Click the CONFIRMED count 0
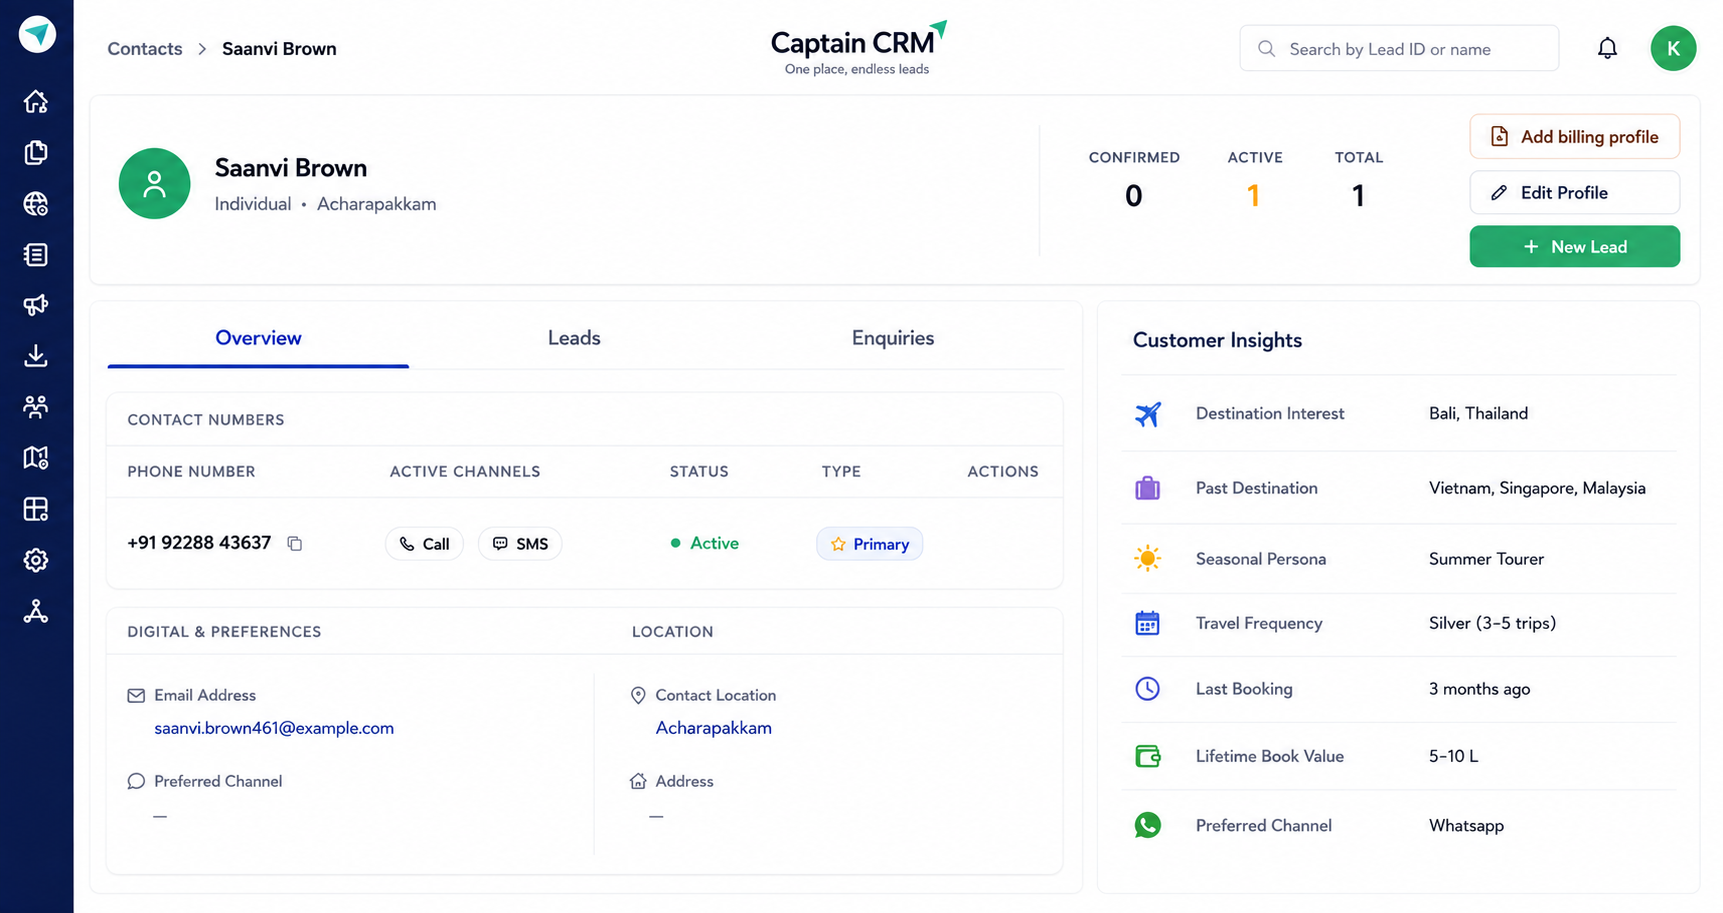This screenshot has height=913, width=1723. [1133, 195]
